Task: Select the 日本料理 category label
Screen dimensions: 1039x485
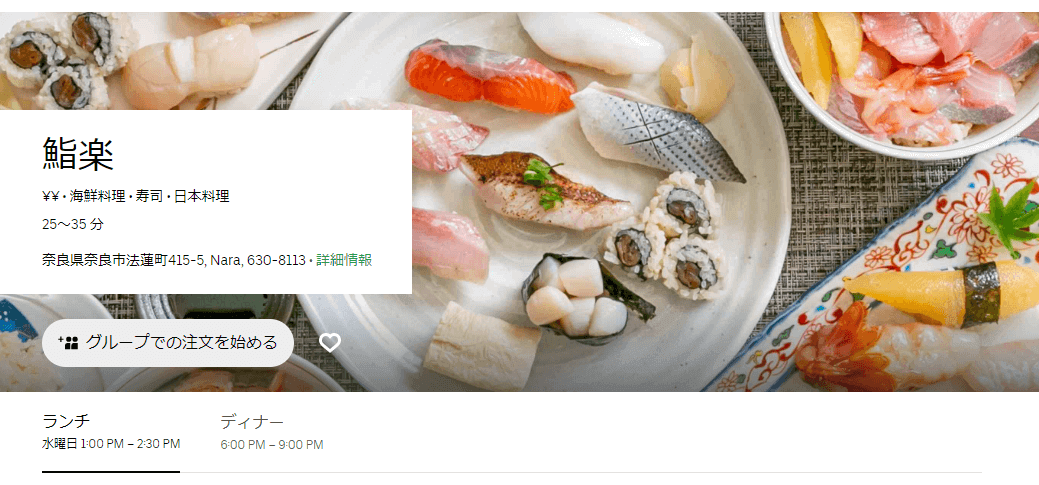Action: tap(201, 196)
